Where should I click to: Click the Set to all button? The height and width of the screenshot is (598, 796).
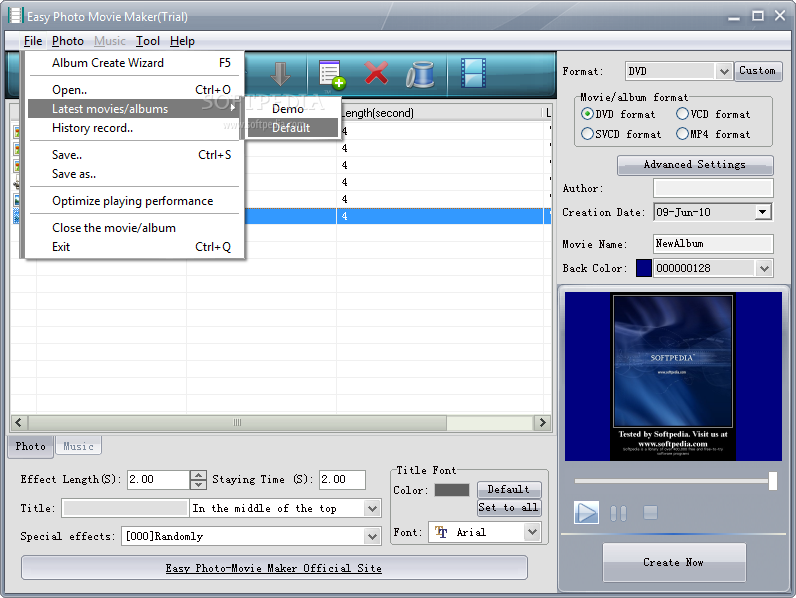pyautogui.click(x=509, y=507)
